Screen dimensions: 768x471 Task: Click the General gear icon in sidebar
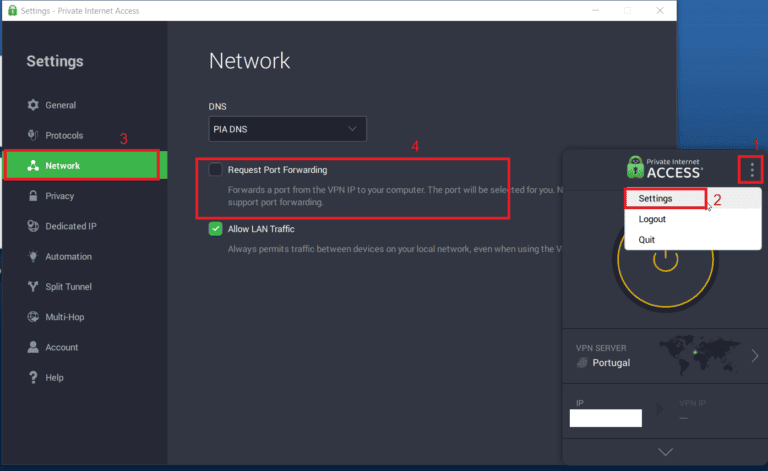point(33,105)
